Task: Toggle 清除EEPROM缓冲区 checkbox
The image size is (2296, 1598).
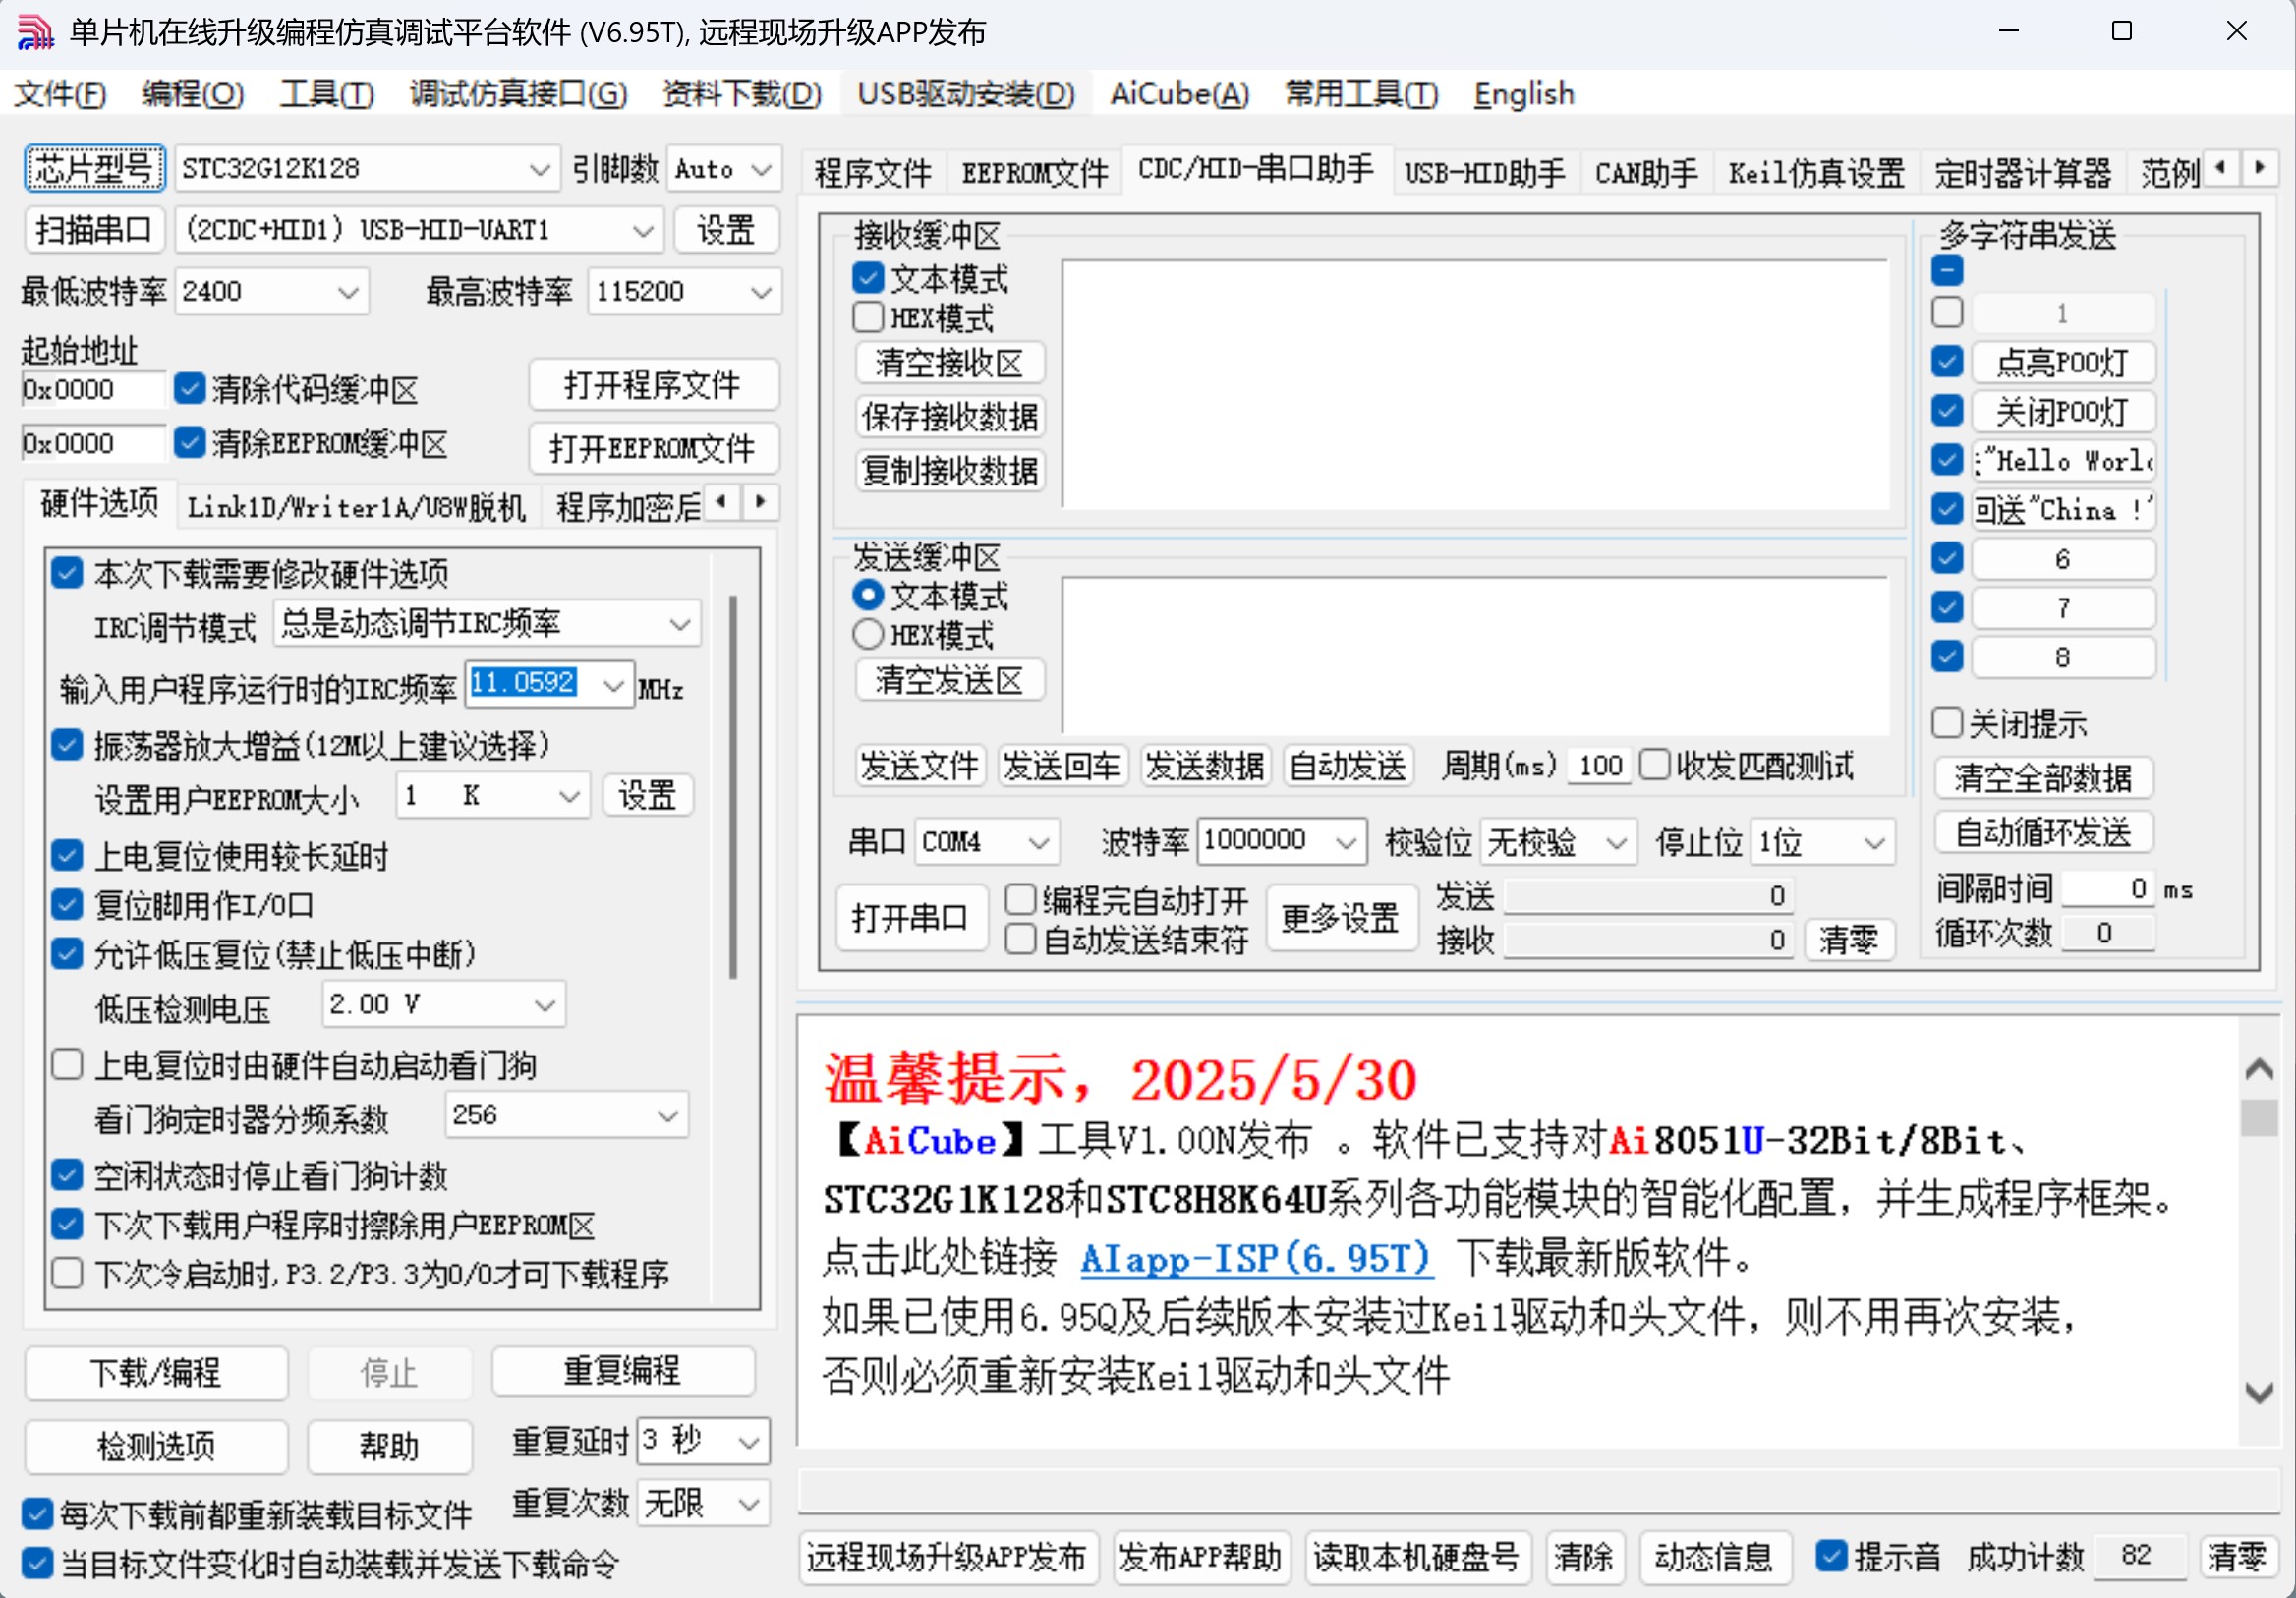Action: 189,442
